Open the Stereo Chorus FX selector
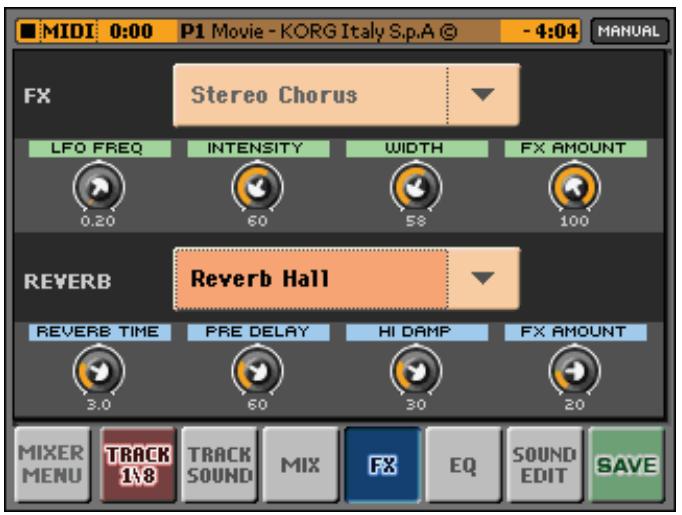The image size is (682, 515). pos(310,95)
